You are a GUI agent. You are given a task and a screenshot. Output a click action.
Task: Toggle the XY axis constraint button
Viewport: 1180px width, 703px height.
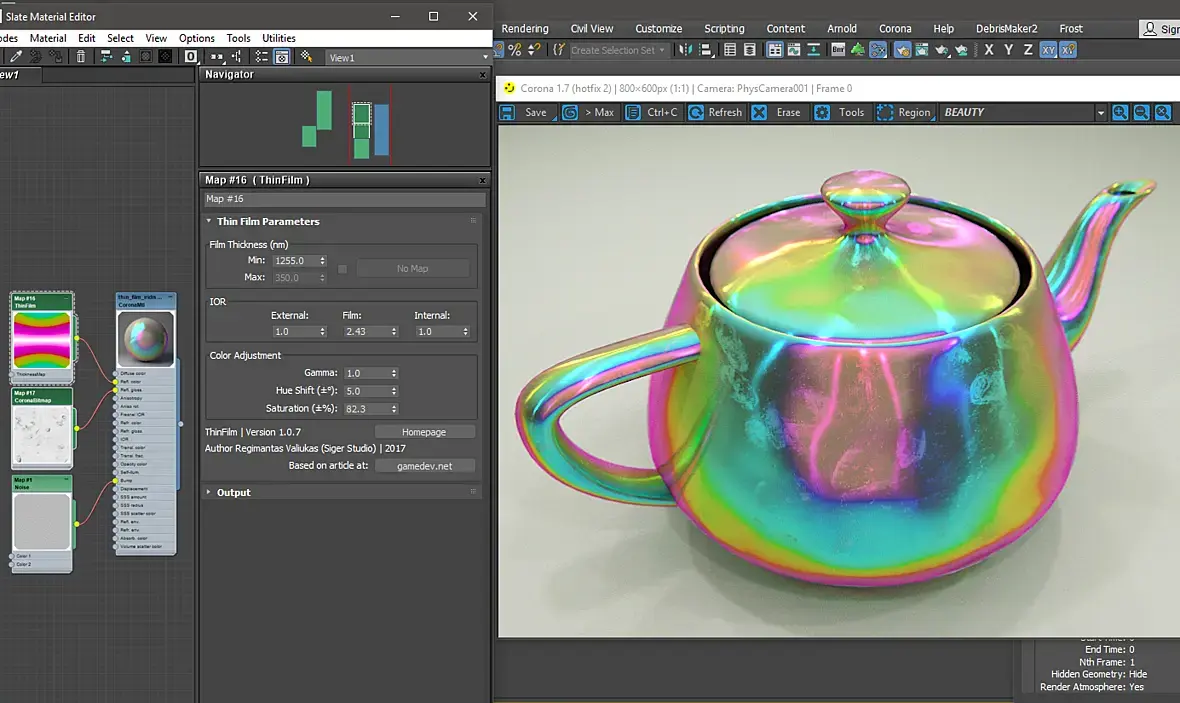coord(1048,50)
